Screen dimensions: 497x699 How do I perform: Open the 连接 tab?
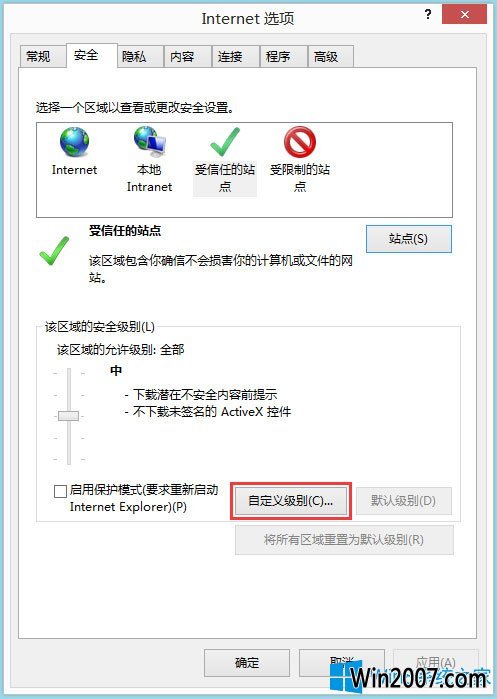pyautogui.click(x=230, y=57)
